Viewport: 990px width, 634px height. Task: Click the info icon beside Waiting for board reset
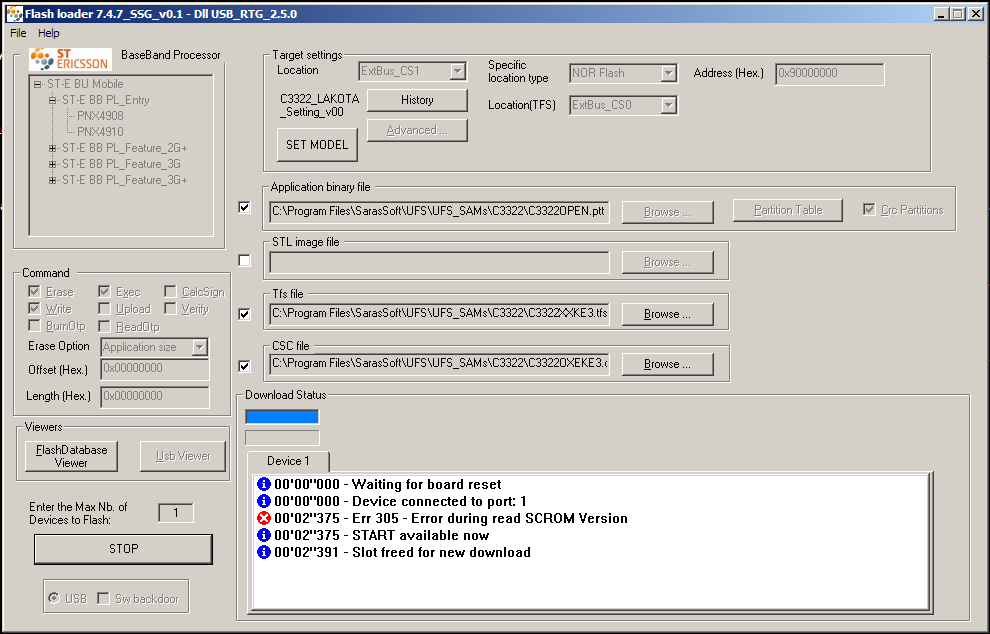click(264, 484)
